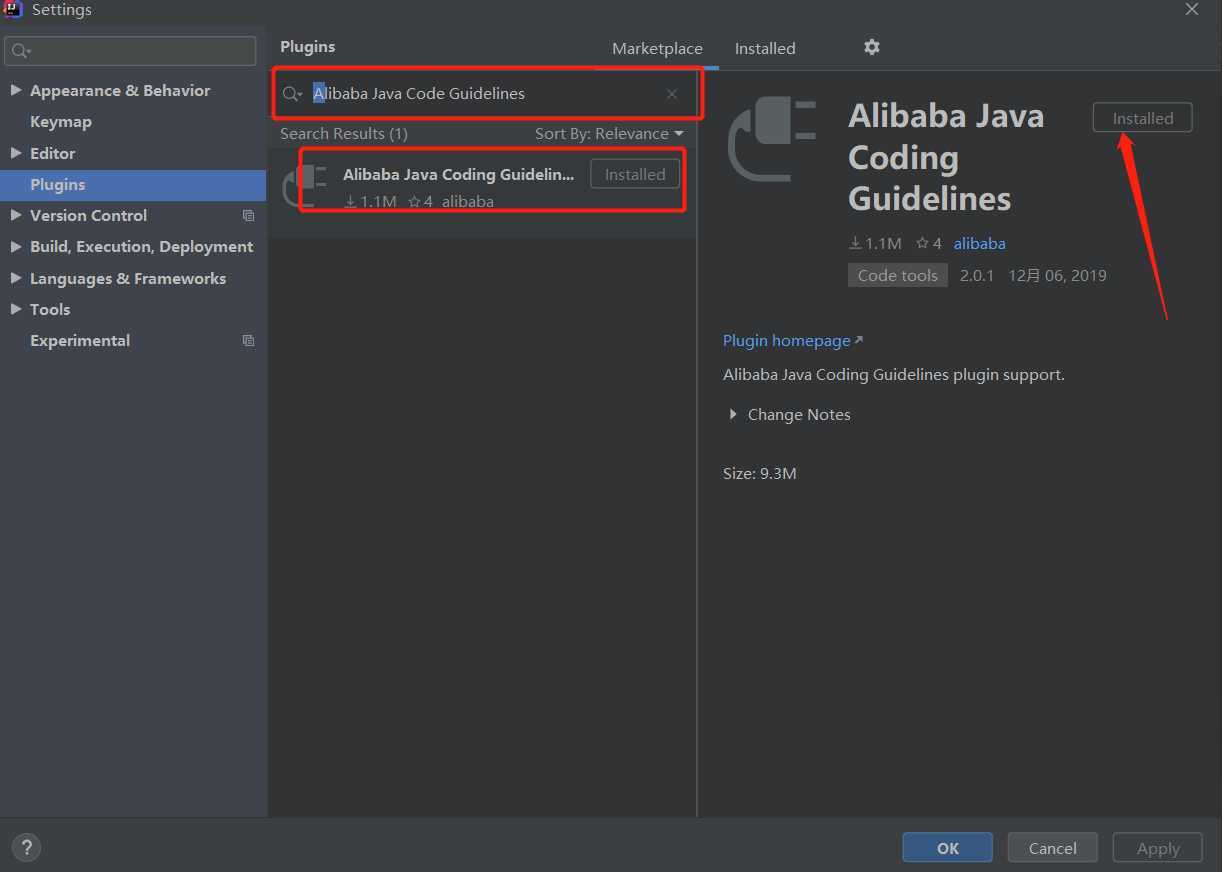Click the help question mark icon
The height and width of the screenshot is (872, 1222).
click(x=26, y=848)
